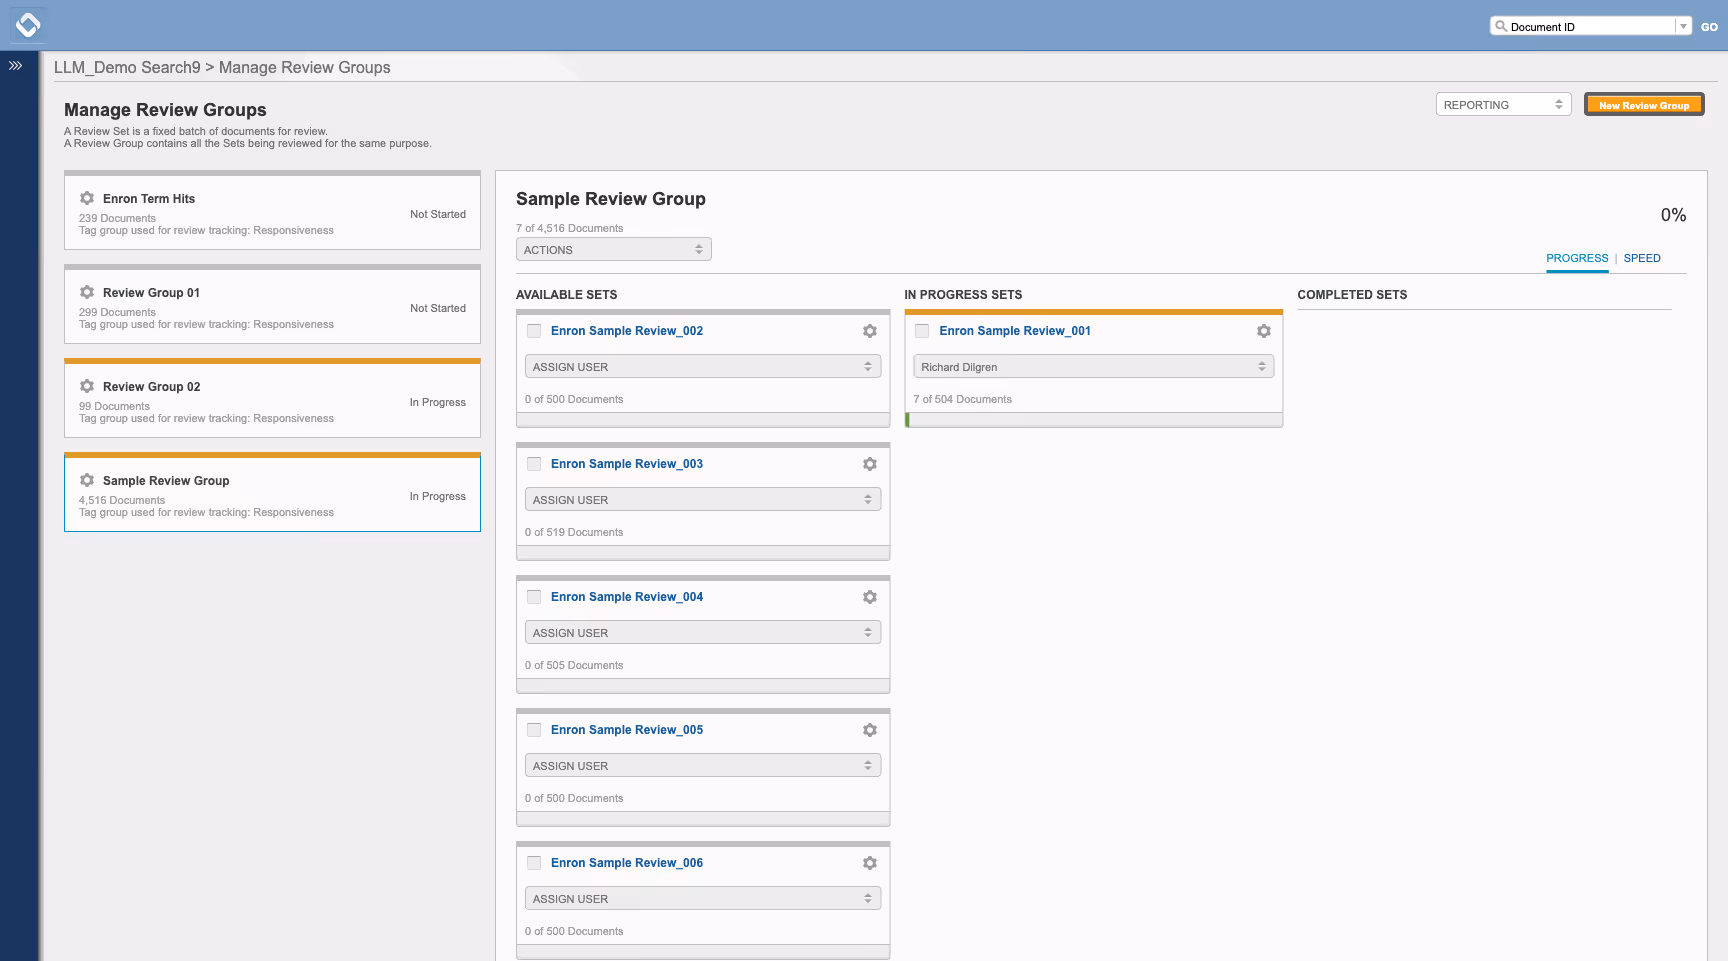Open gear settings for Enron Term Hits
The image size is (1728, 961).
(x=87, y=198)
